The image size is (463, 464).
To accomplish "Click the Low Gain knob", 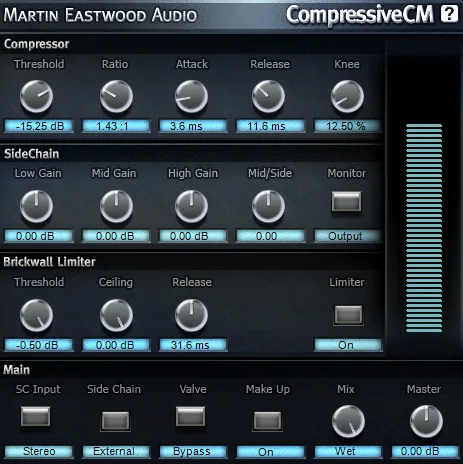I will coord(37,207).
